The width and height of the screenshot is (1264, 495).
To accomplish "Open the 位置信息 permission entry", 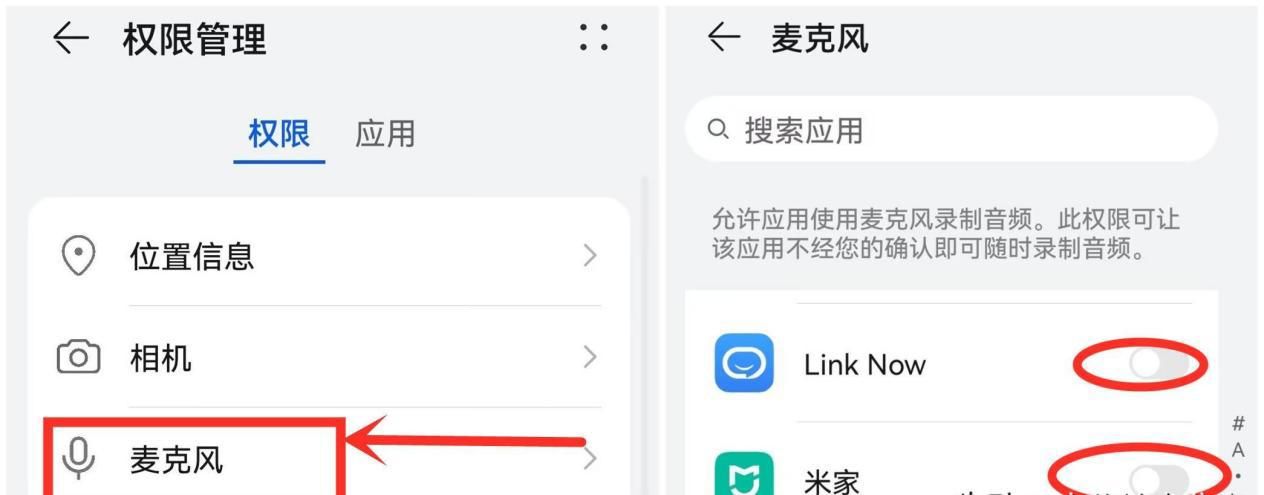I will click(329, 256).
